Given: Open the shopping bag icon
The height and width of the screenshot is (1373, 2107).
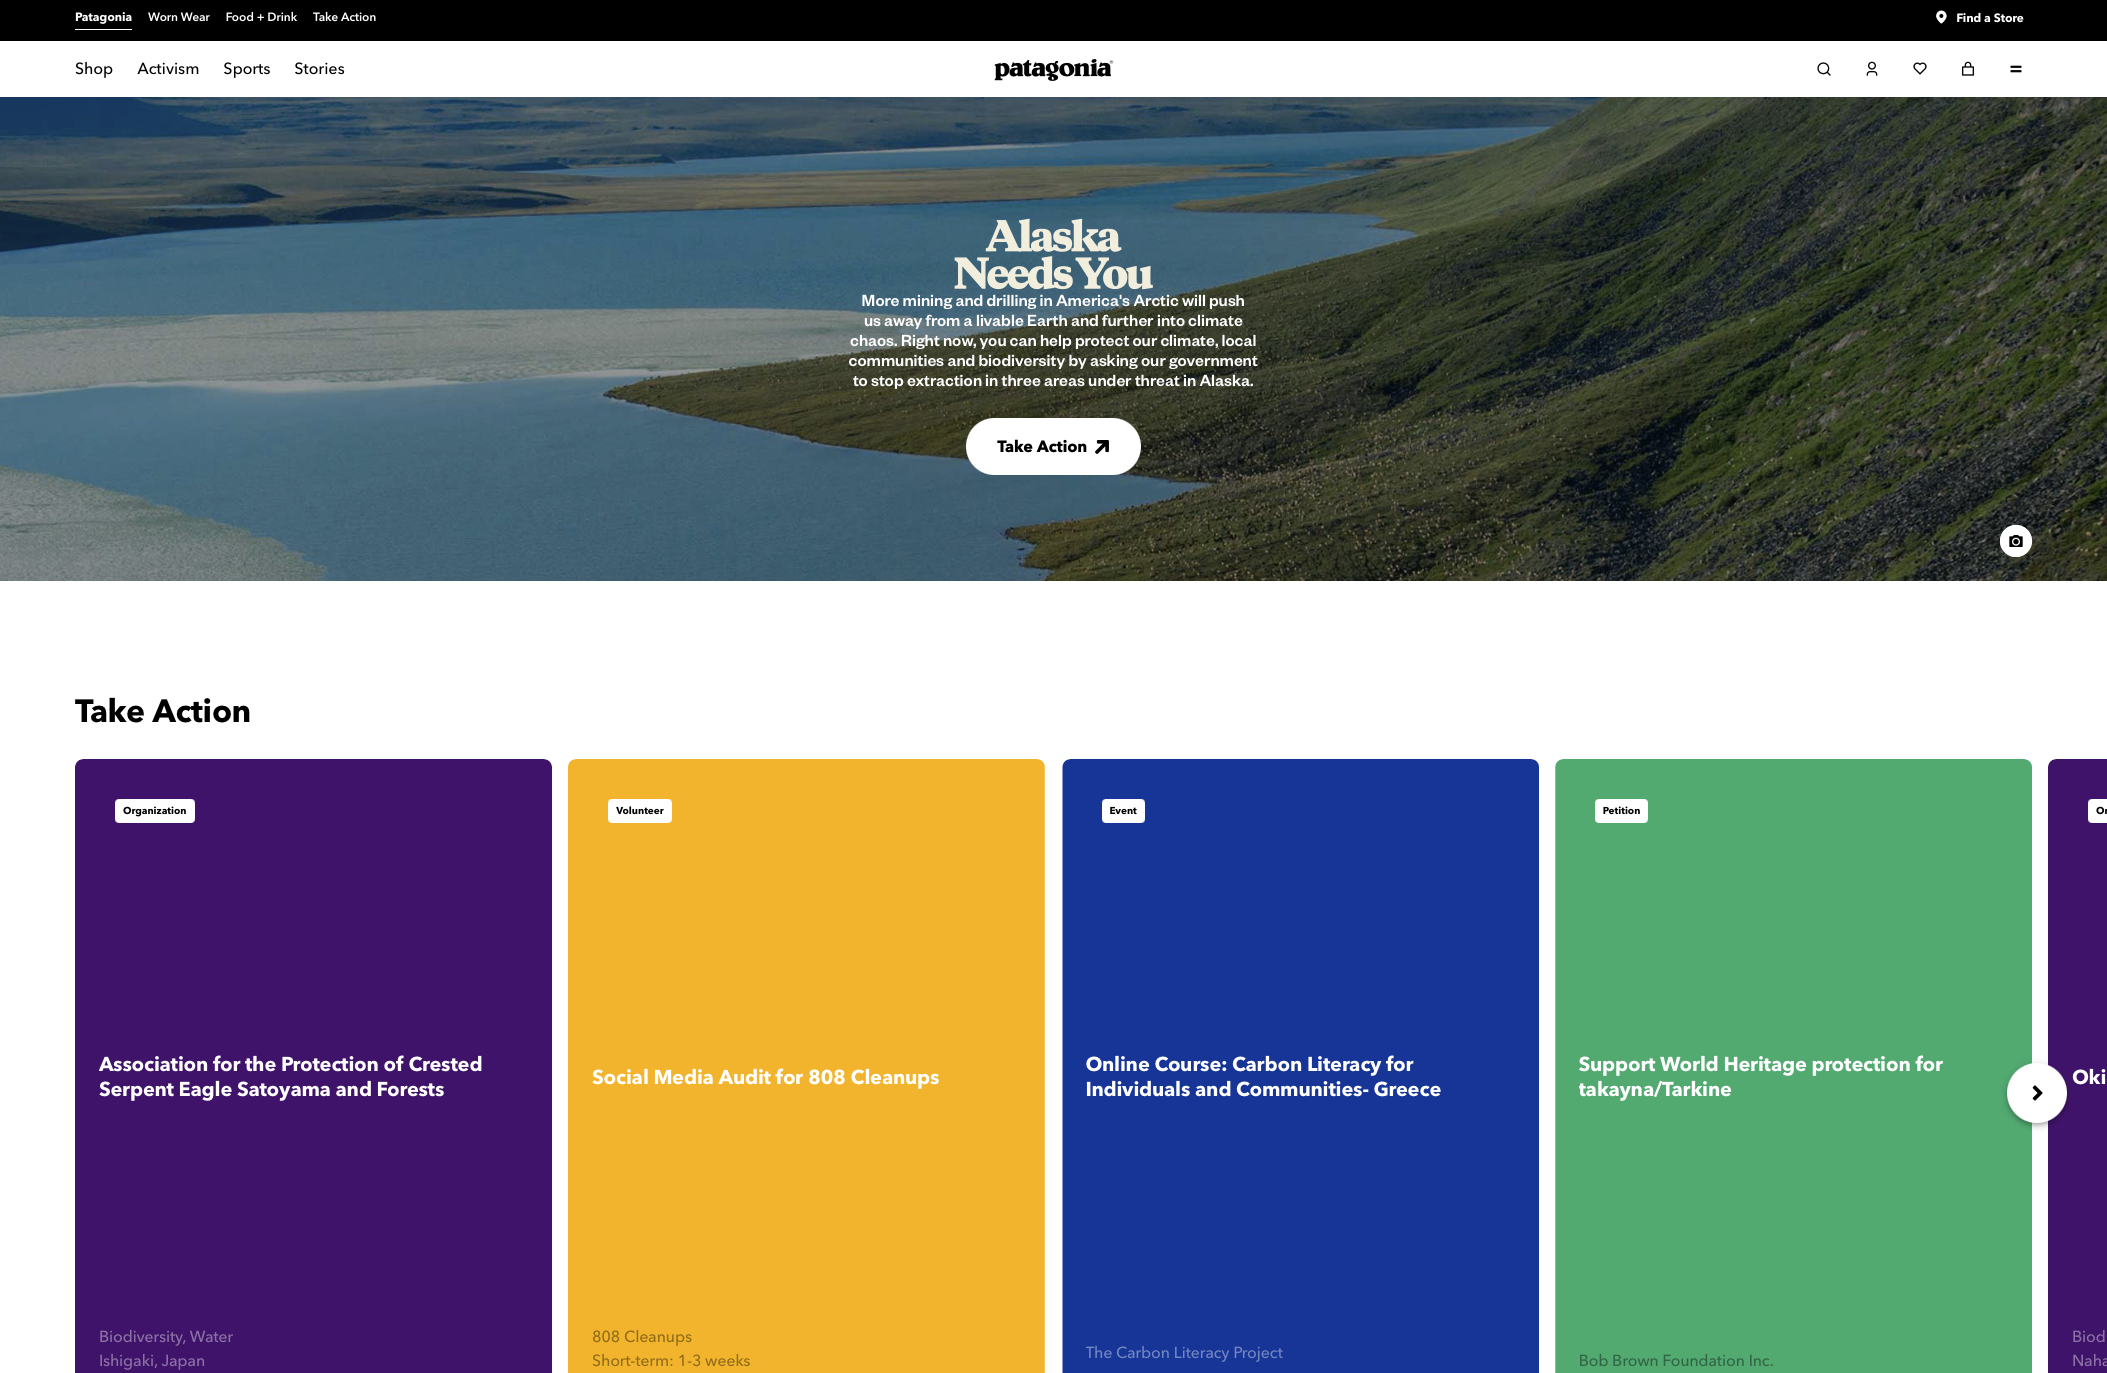Looking at the screenshot, I should (1967, 69).
